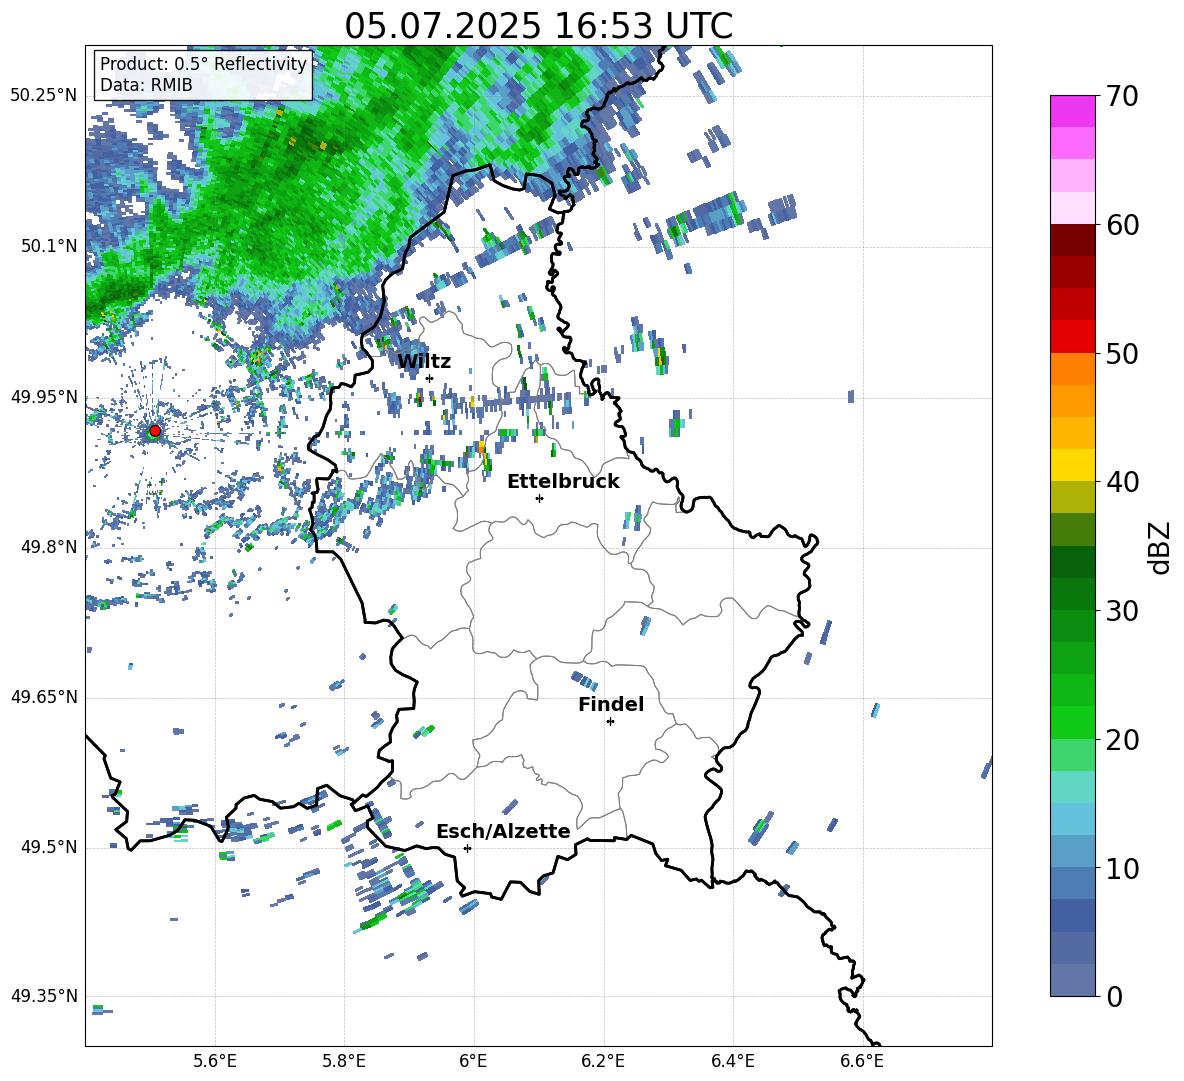Screen dimensions: 1184x1081
Task: Click the Findel city label
Action: point(611,704)
